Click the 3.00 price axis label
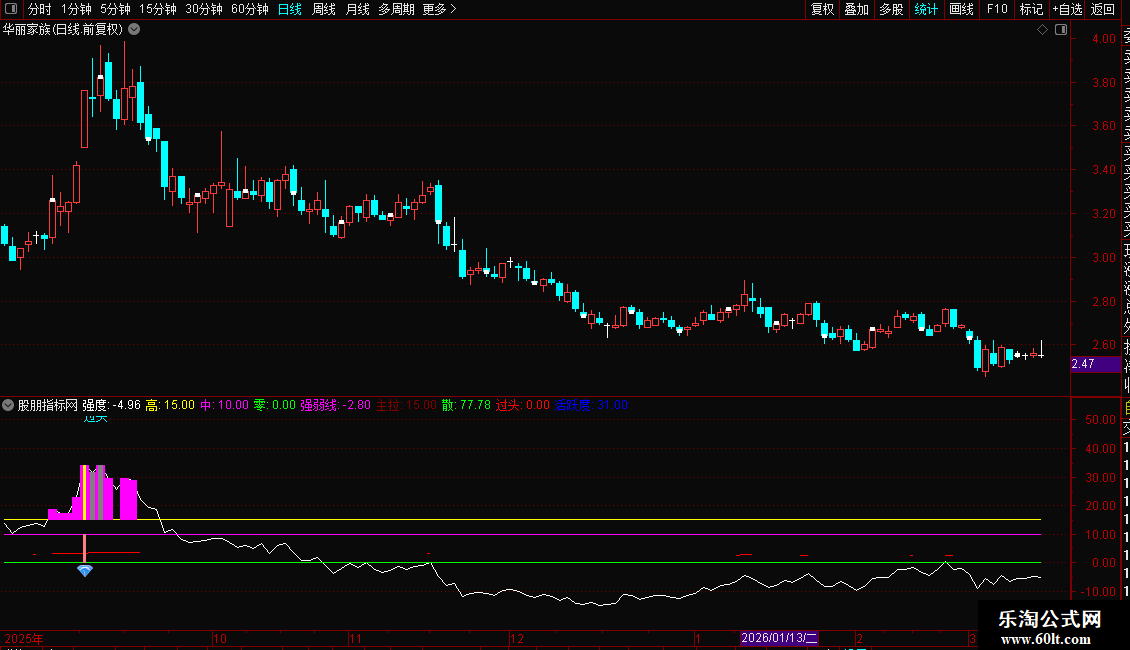The height and width of the screenshot is (650, 1130). coord(1103,258)
